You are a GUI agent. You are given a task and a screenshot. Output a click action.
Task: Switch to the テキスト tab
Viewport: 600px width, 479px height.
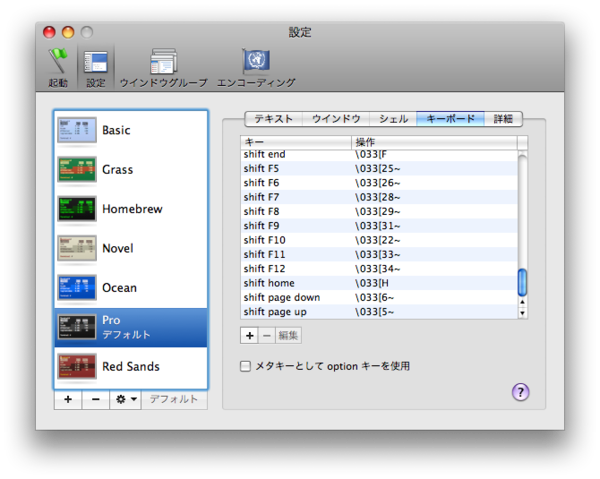coord(274,119)
